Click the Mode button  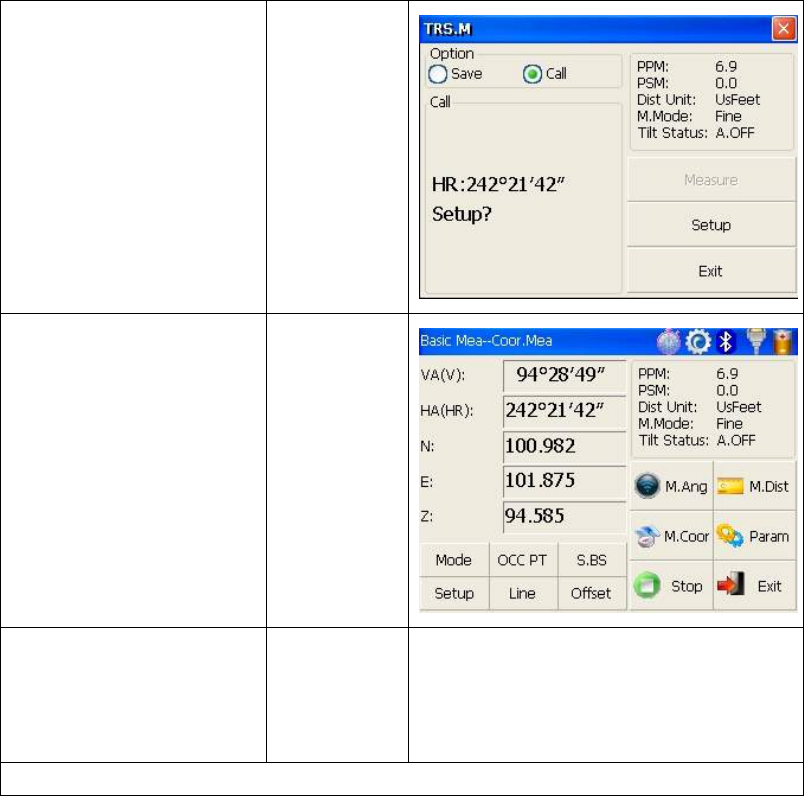[x=454, y=560]
